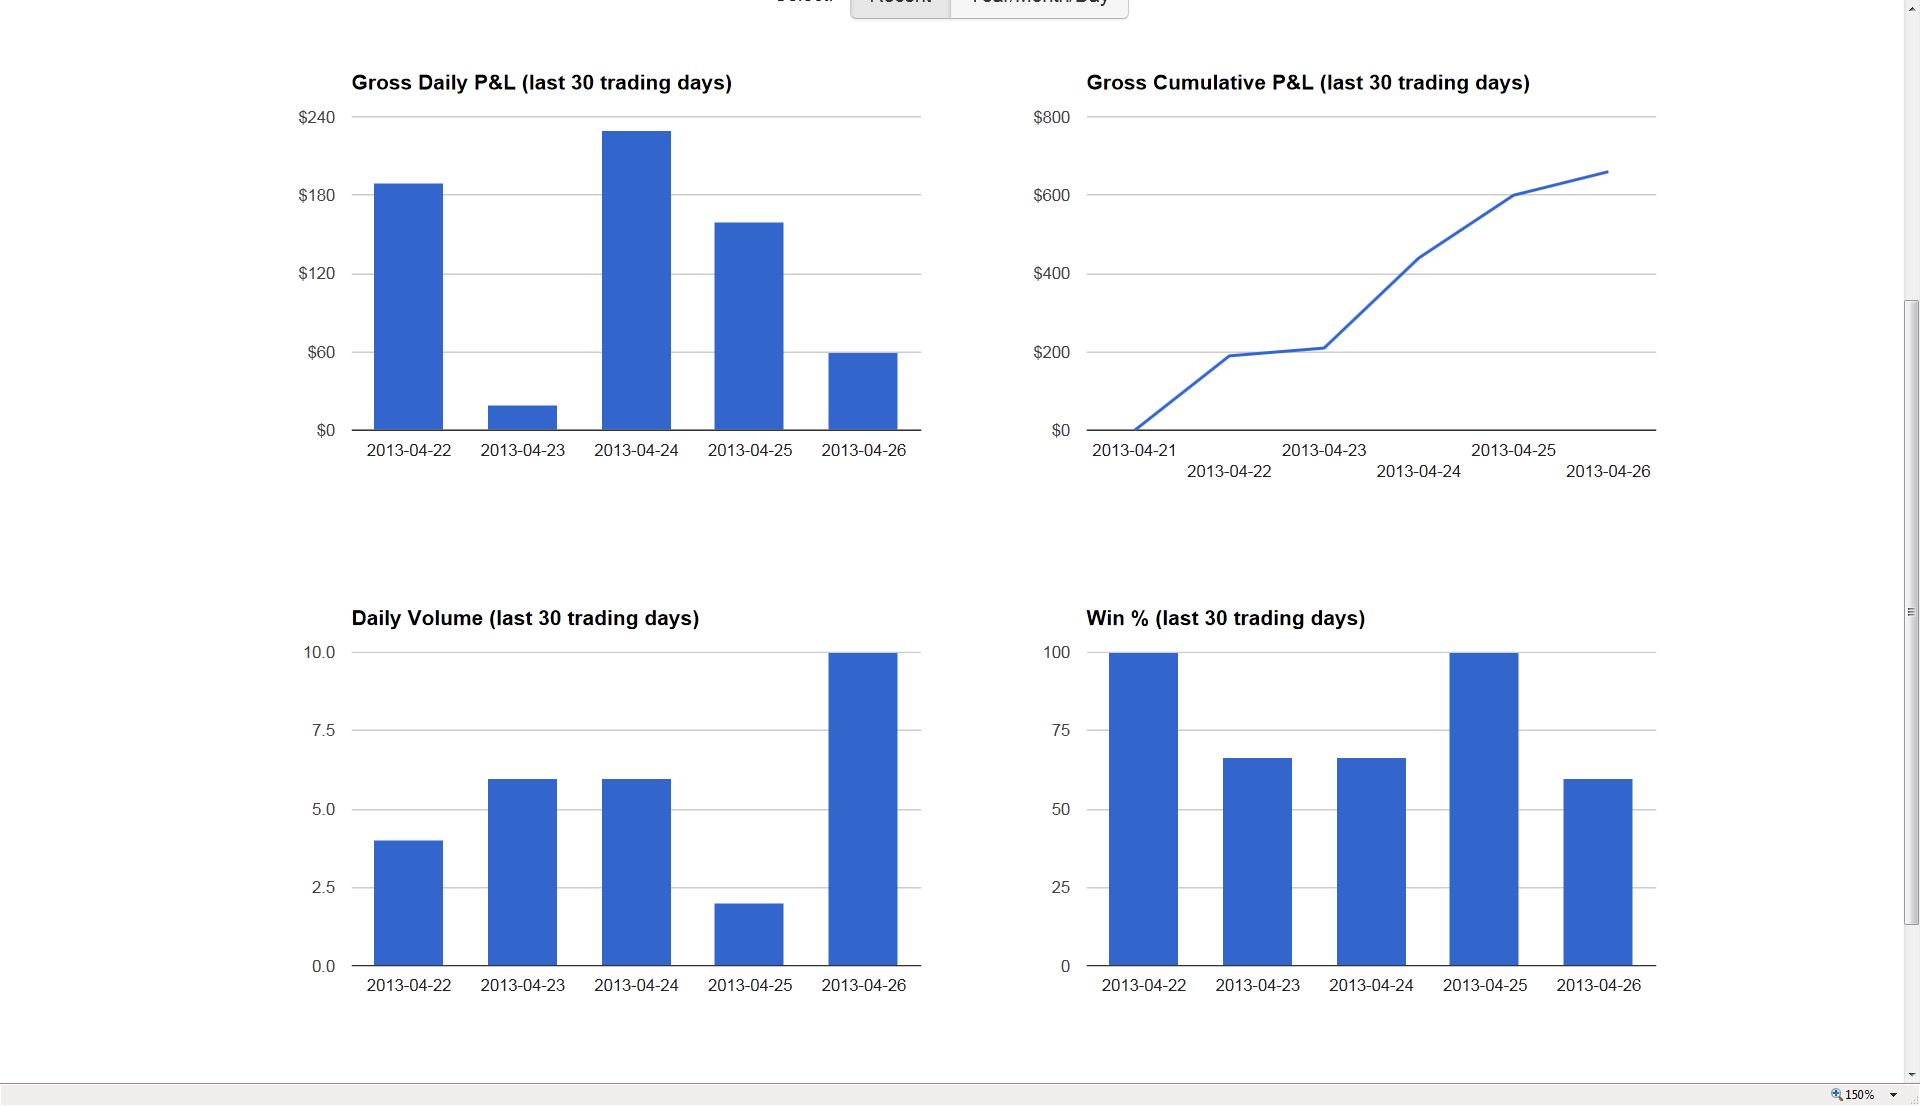
Task: Click the 7.5 label on Daily Volume axis
Action: [323, 730]
